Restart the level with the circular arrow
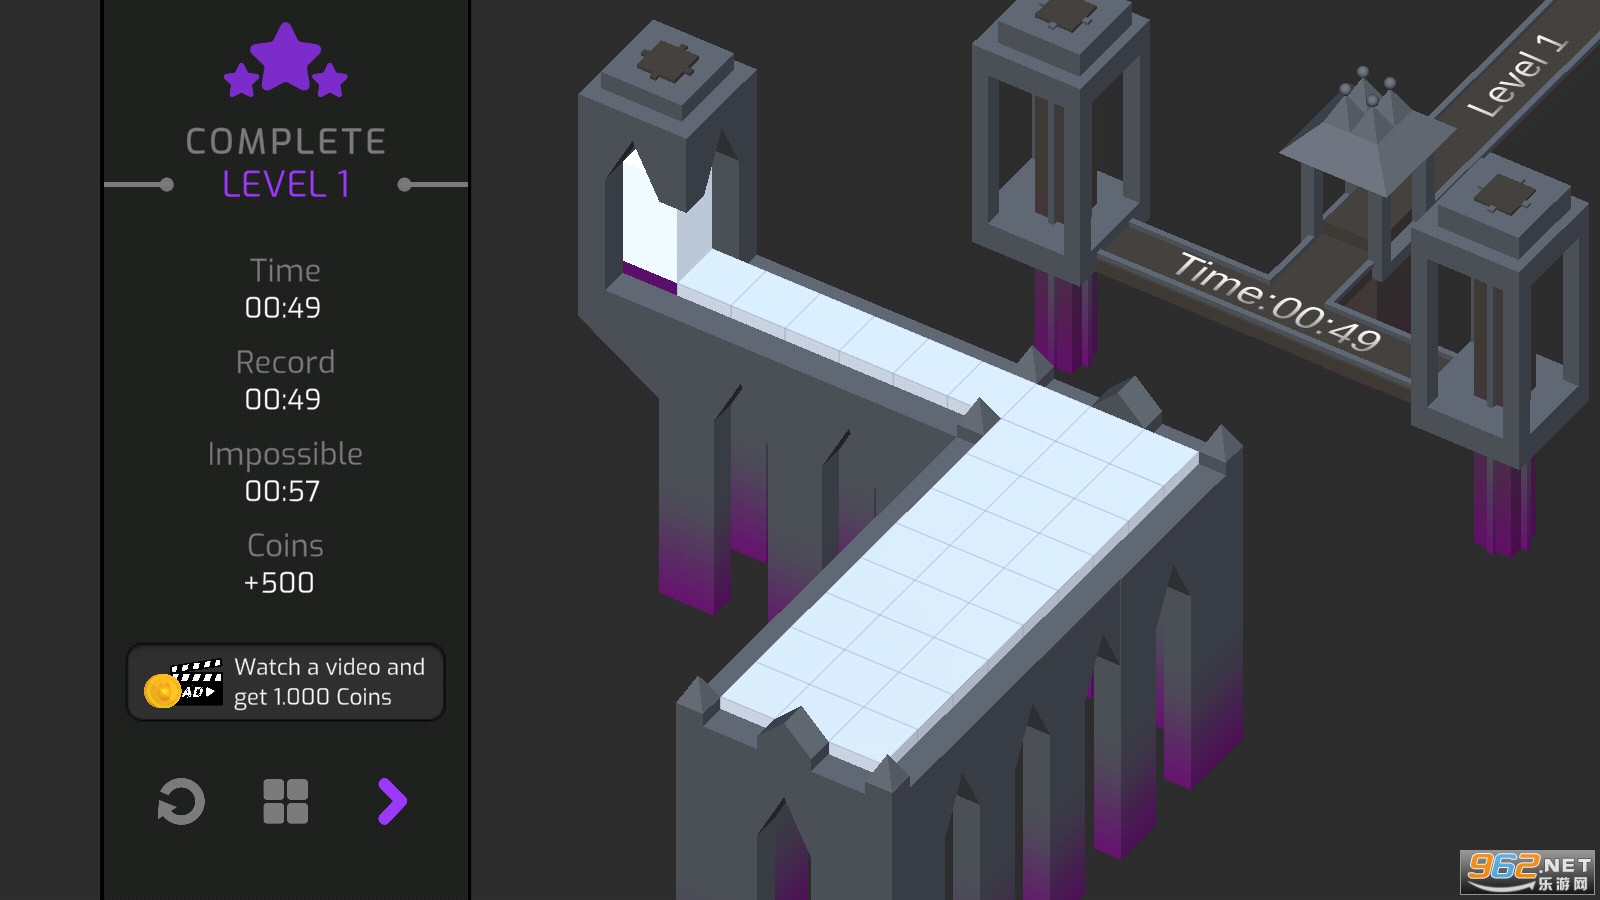Viewport: 1600px width, 900px height. click(181, 801)
